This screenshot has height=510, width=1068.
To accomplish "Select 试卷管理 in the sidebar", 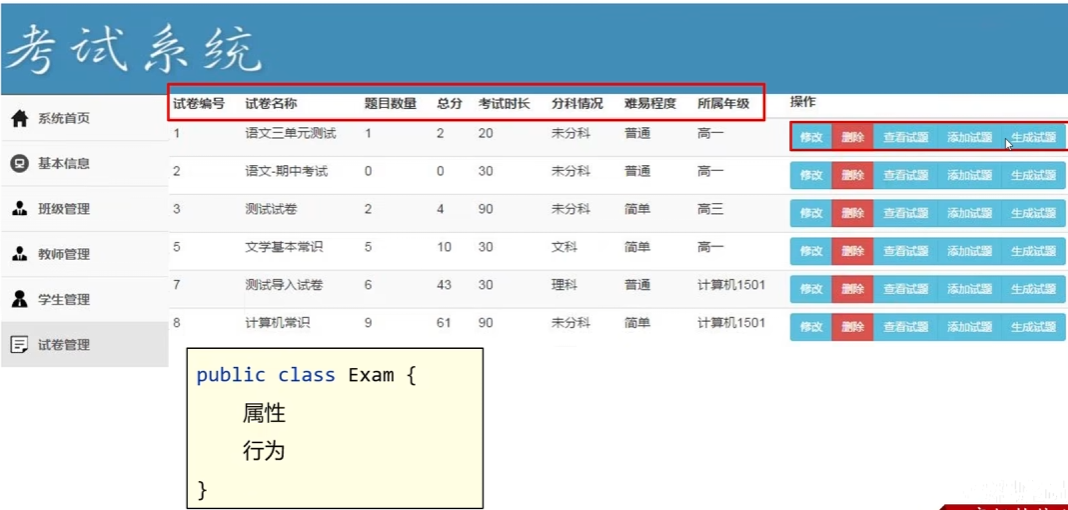I will tap(84, 345).
